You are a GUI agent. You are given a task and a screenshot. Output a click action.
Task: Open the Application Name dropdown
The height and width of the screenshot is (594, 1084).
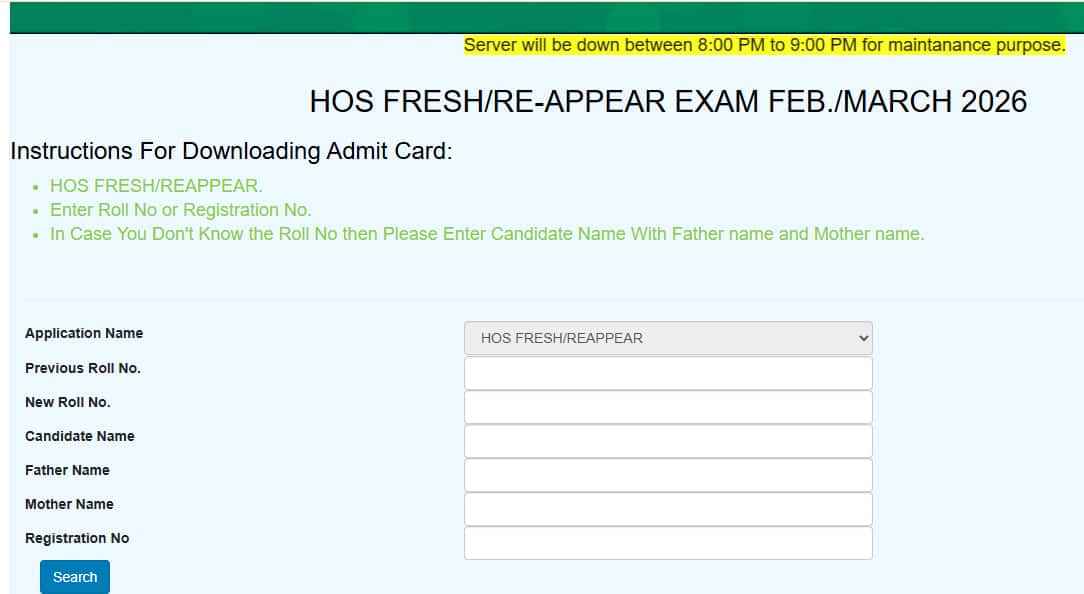coord(668,338)
